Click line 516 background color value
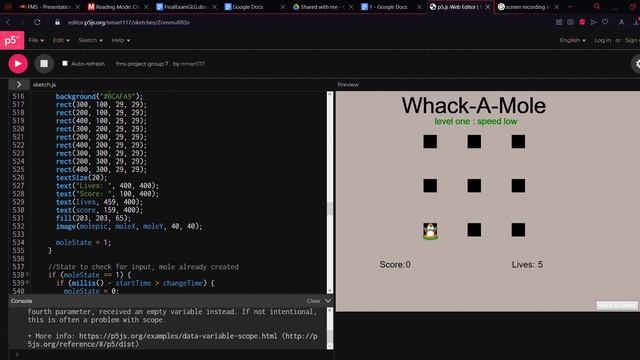 point(117,96)
